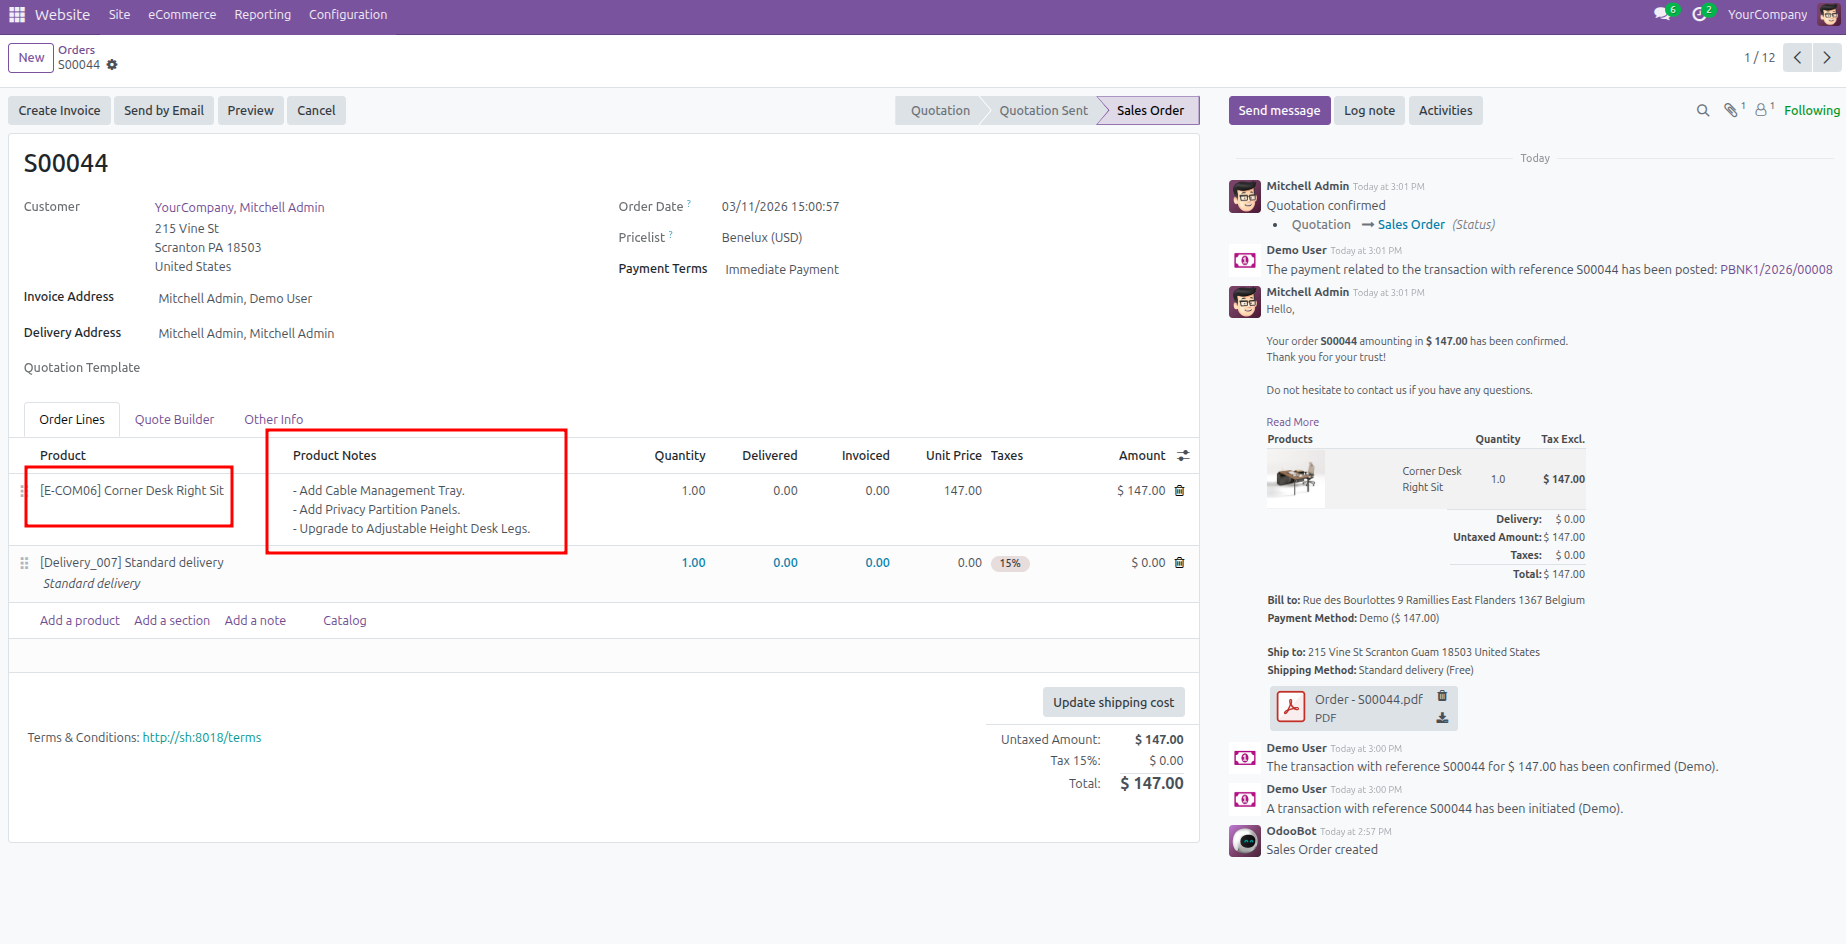This screenshot has height=944, width=1846.
Task: Go to the next order record
Action: pos(1826,58)
